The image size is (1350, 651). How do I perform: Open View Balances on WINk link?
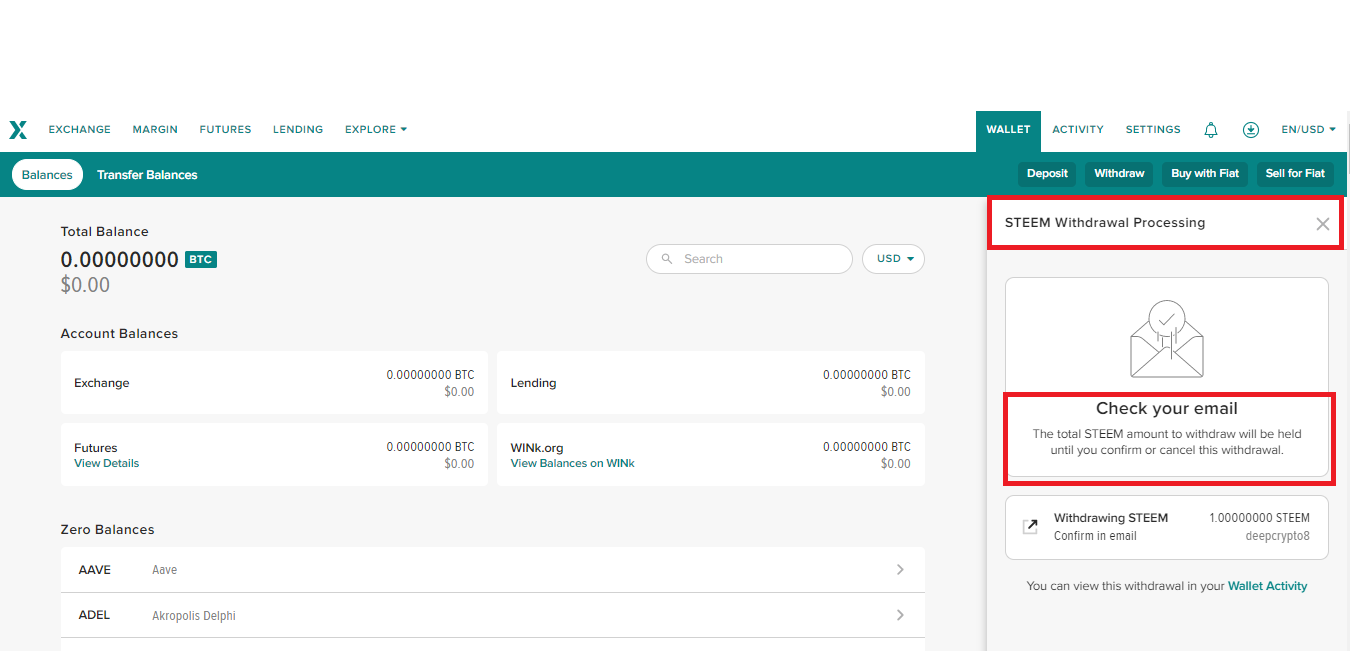coord(572,463)
